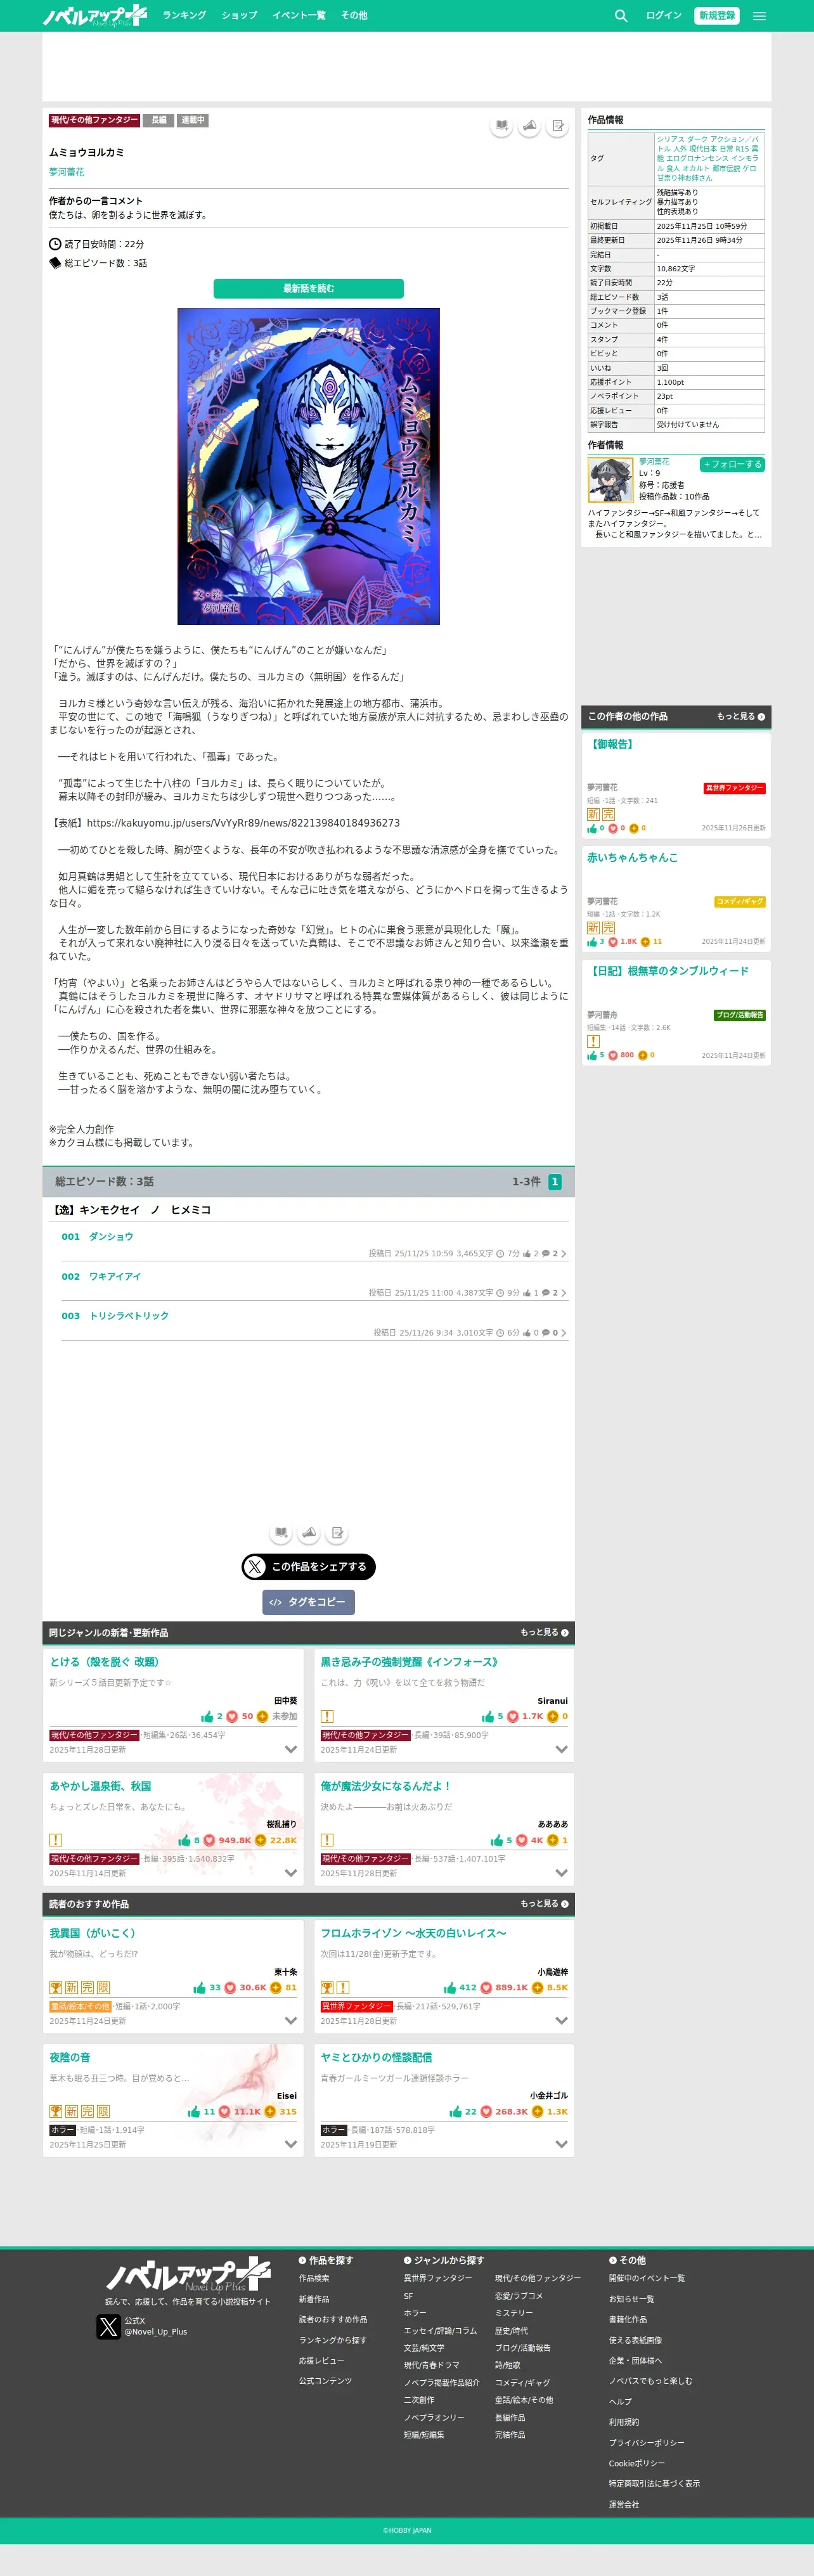This screenshot has height=2576, width=814.
Task: Expand the 夜陰の音 card details
Action: pos(291,2145)
